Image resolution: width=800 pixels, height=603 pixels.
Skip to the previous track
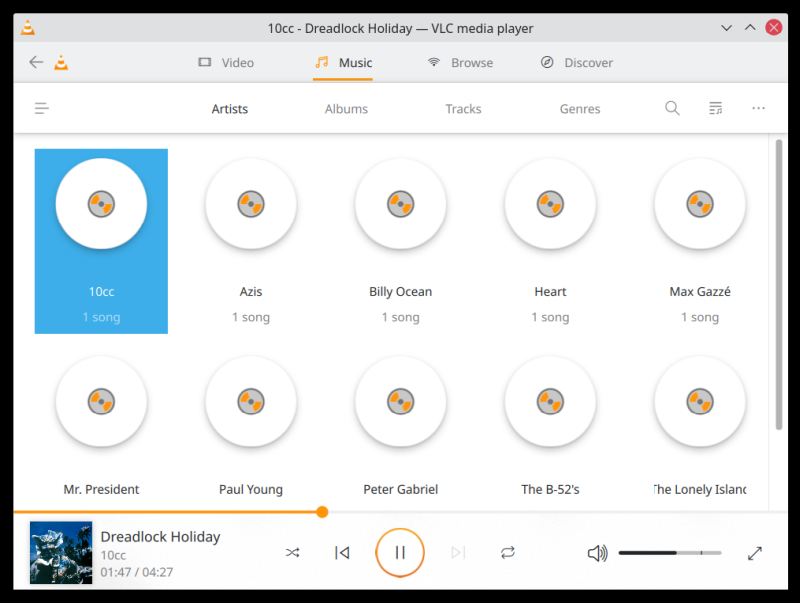(x=342, y=552)
